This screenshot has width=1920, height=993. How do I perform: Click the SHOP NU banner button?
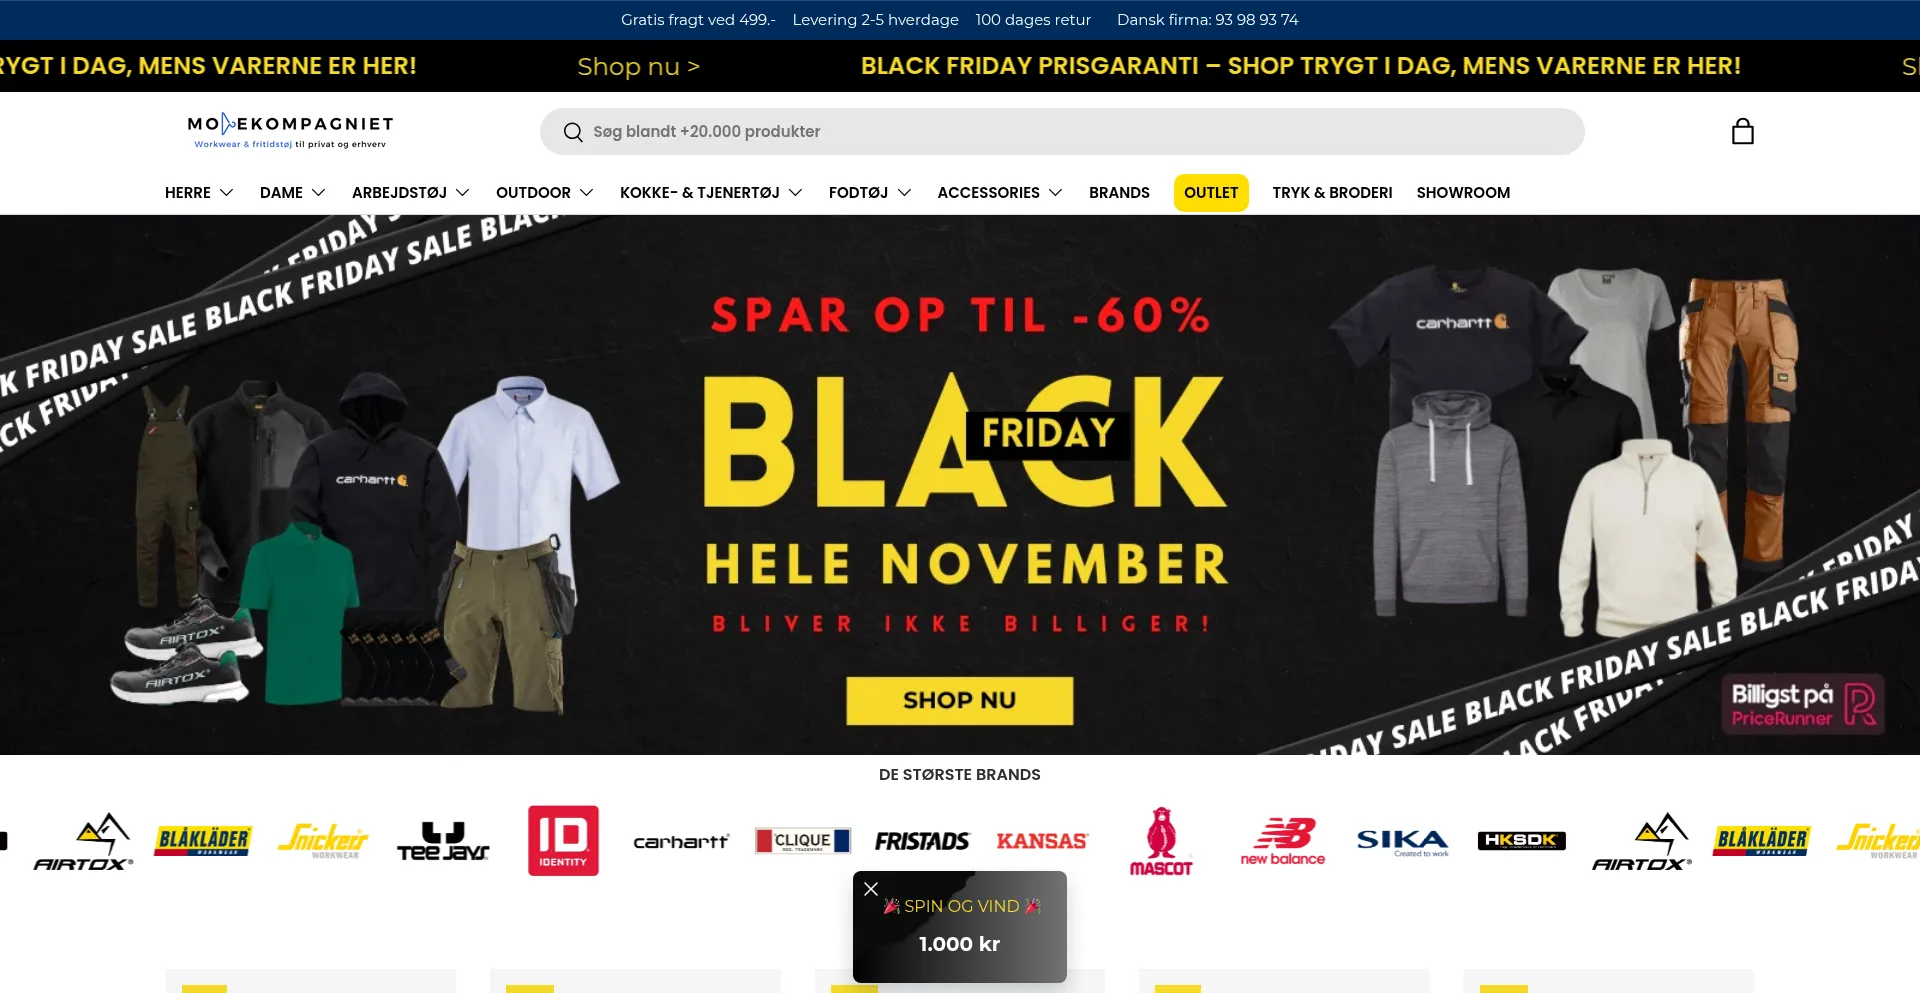960,700
